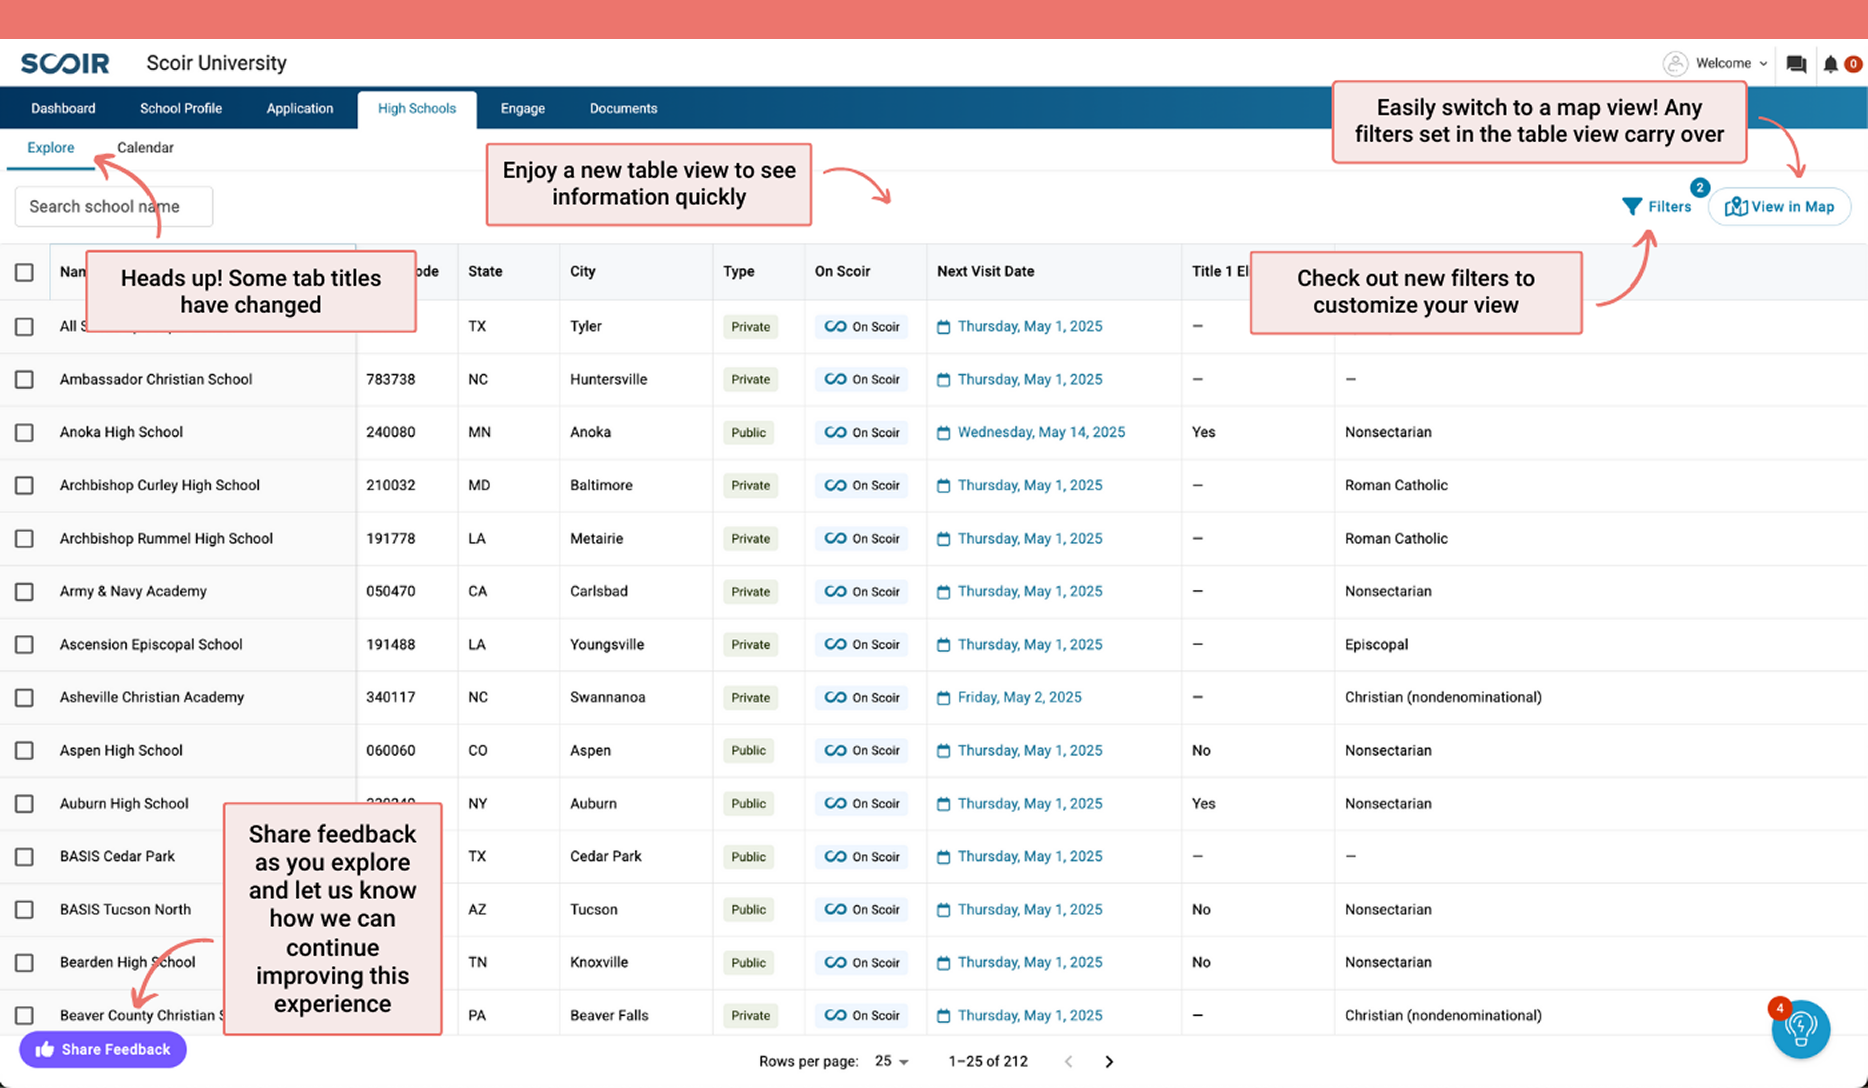Check the Ambassador Christian School row

[24, 379]
